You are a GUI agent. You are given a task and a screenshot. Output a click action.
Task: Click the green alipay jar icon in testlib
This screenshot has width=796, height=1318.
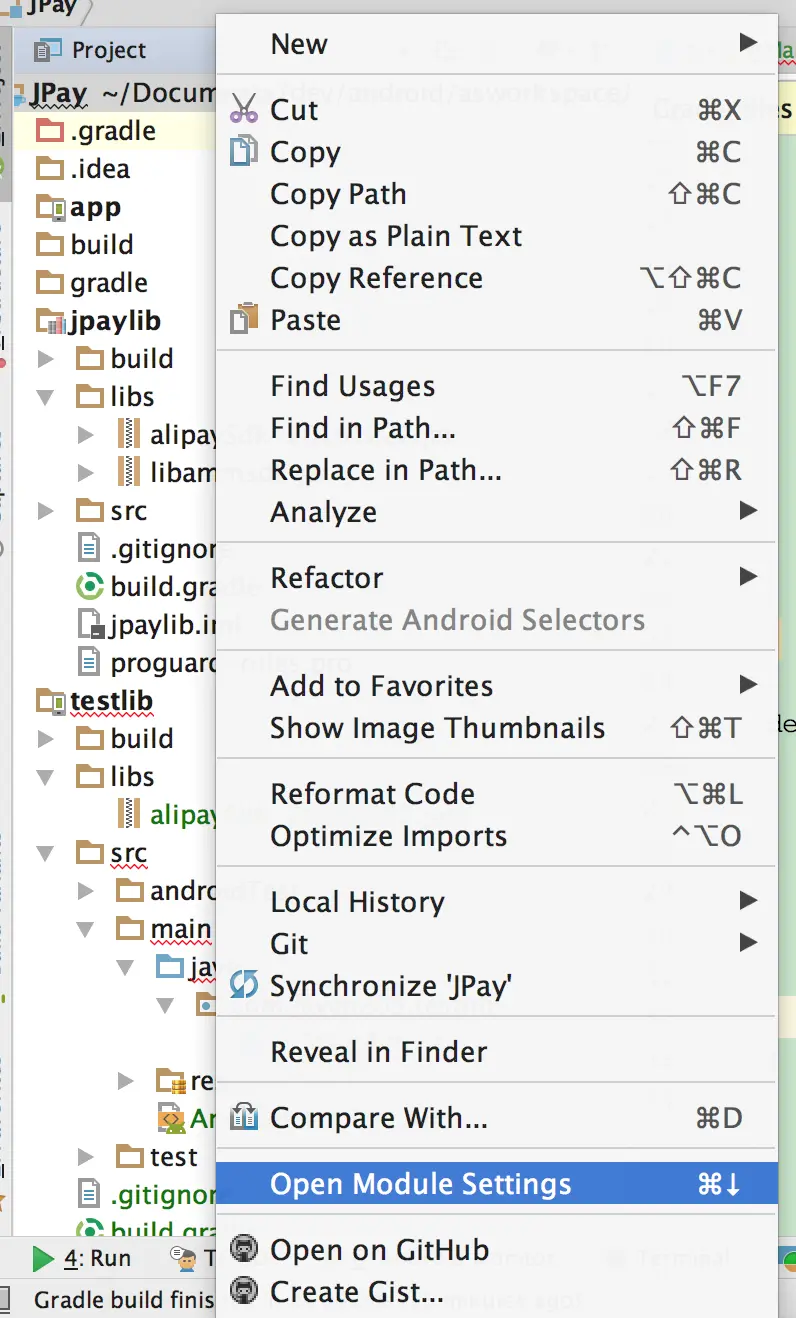pyautogui.click(x=129, y=814)
